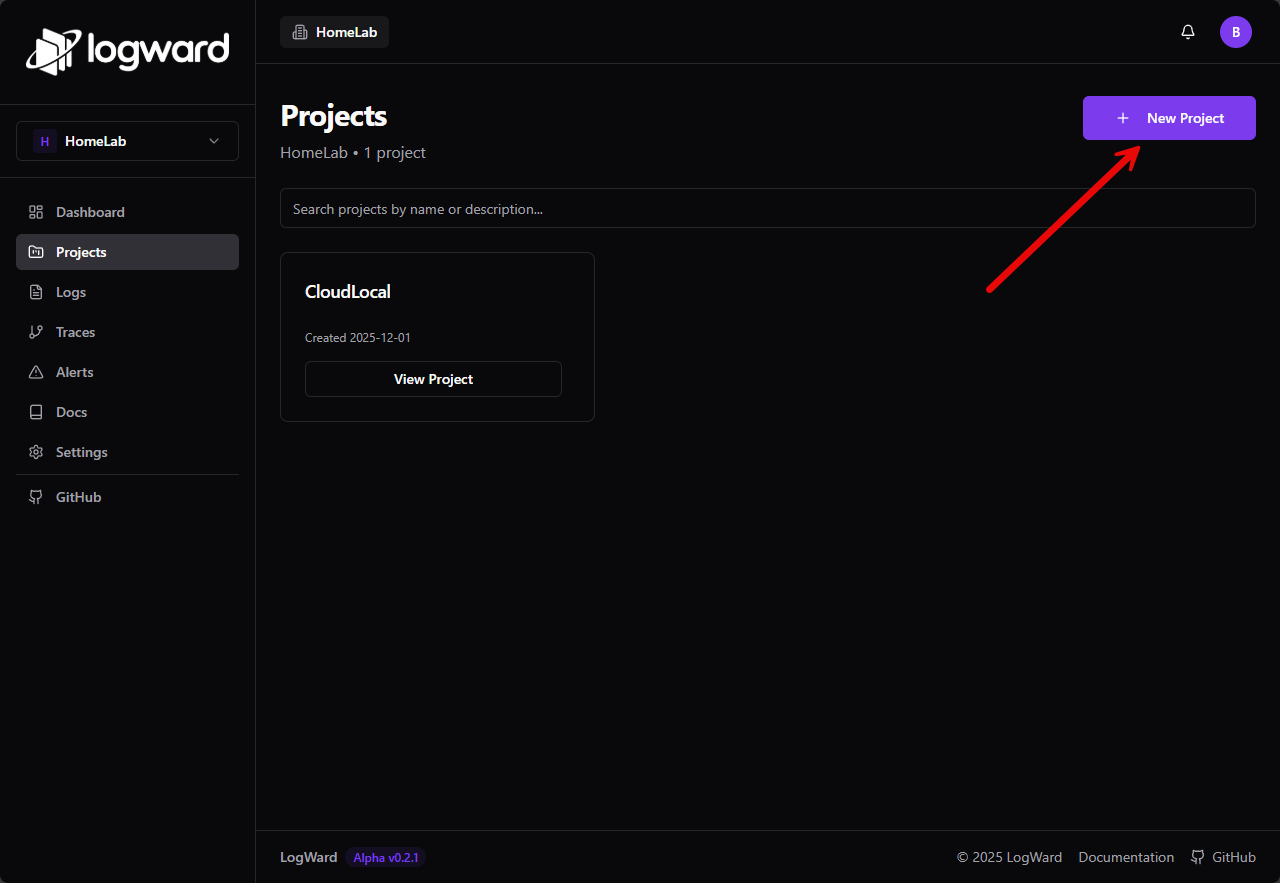
Task: Click the GitHub icon in the footer
Action: click(x=1197, y=857)
